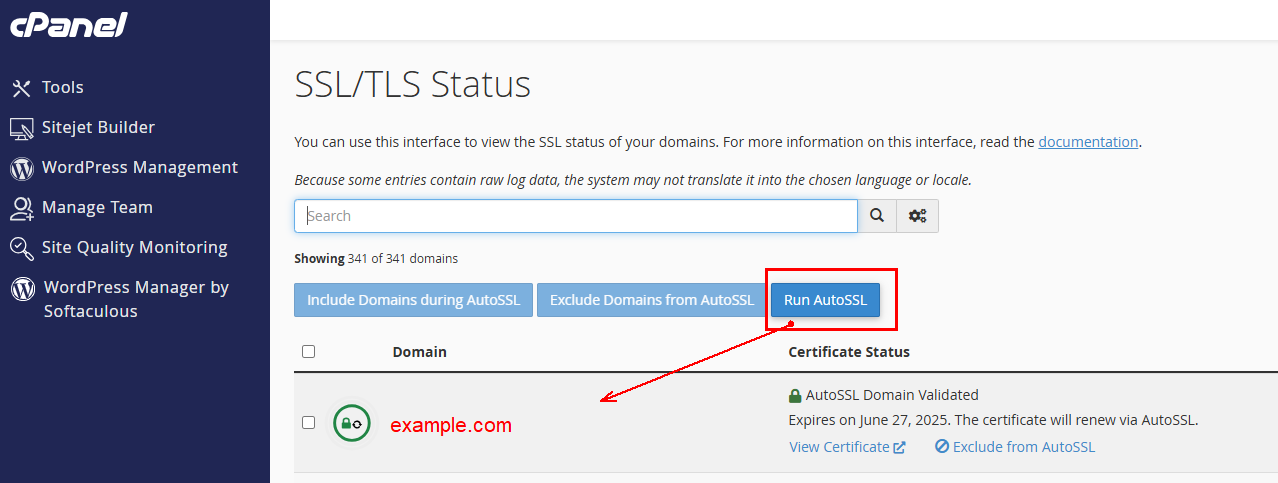1278x483 pixels.
Task: Click the Tools wrench icon
Action: pos(22,88)
